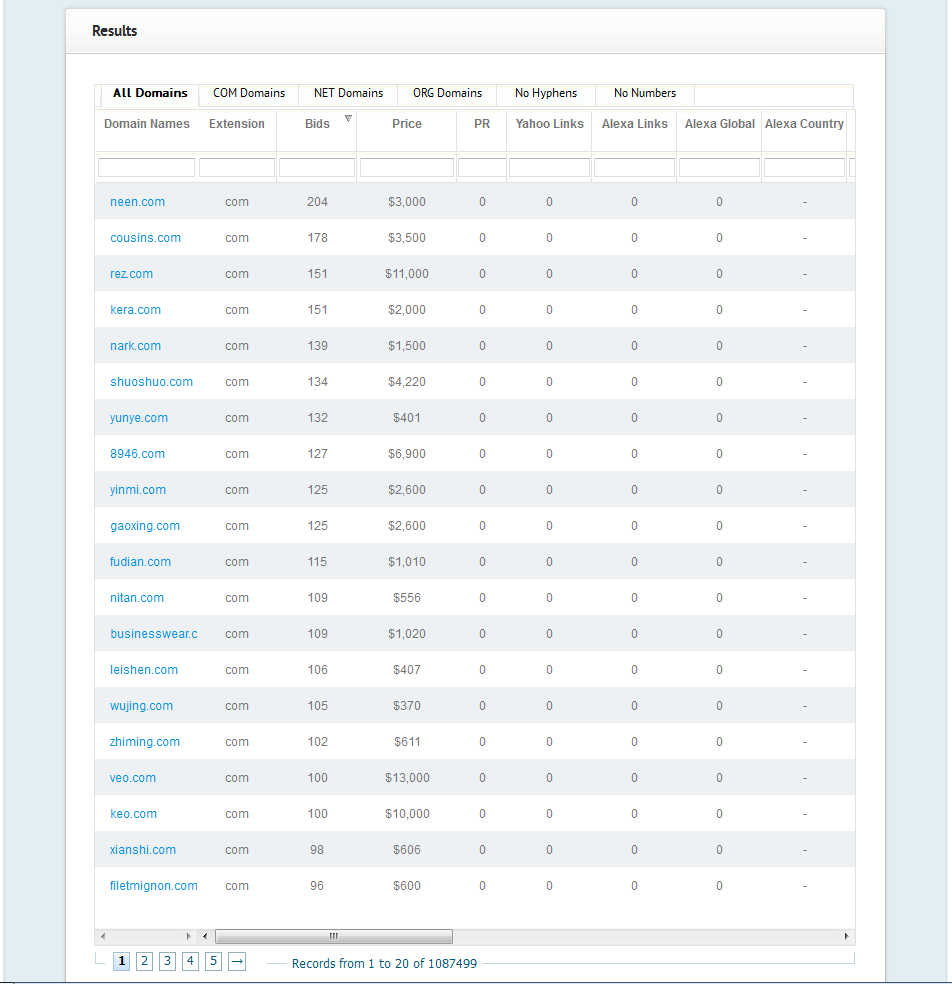Click the rez.com domain link

click(x=131, y=274)
